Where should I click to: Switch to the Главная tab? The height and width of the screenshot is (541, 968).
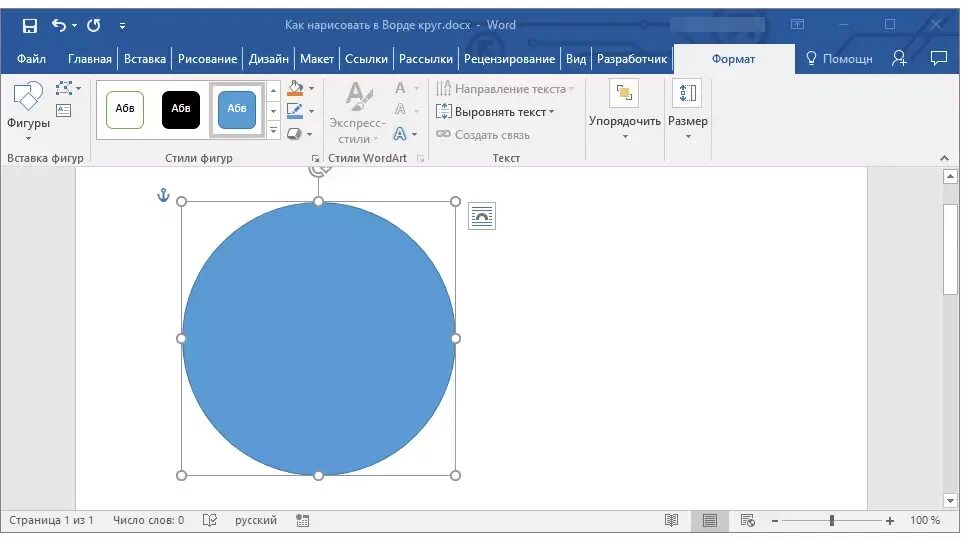(90, 59)
